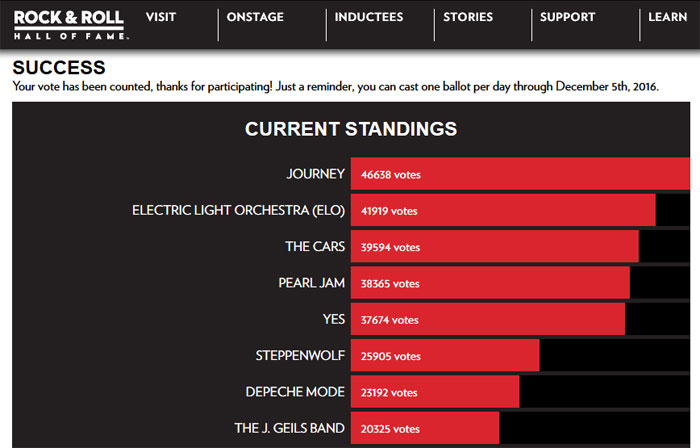Open the Onstage menu
This screenshot has width=700, height=448.
click(x=255, y=17)
